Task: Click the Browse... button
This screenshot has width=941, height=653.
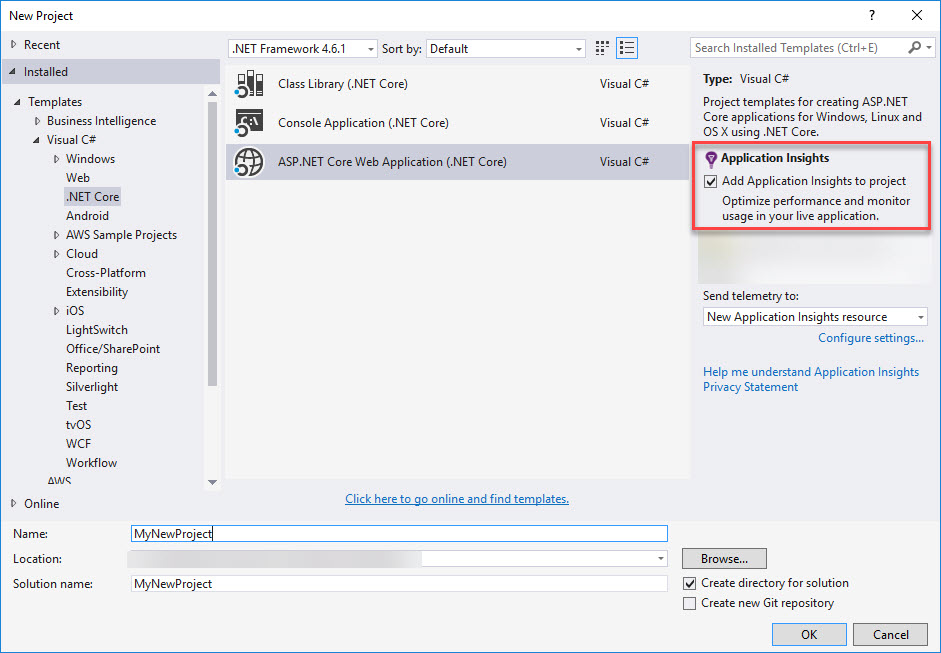Action: 724,559
